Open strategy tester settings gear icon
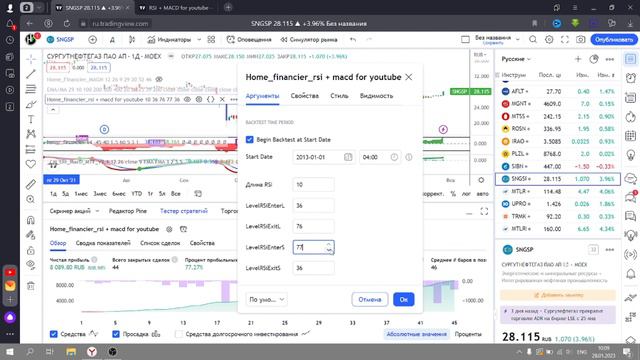Screen dimensions: 640x360 click(x=169, y=229)
